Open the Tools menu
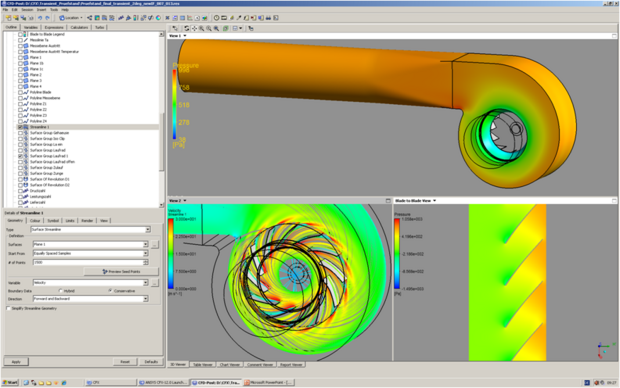This screenshot has width=620, height=388. 54,9
